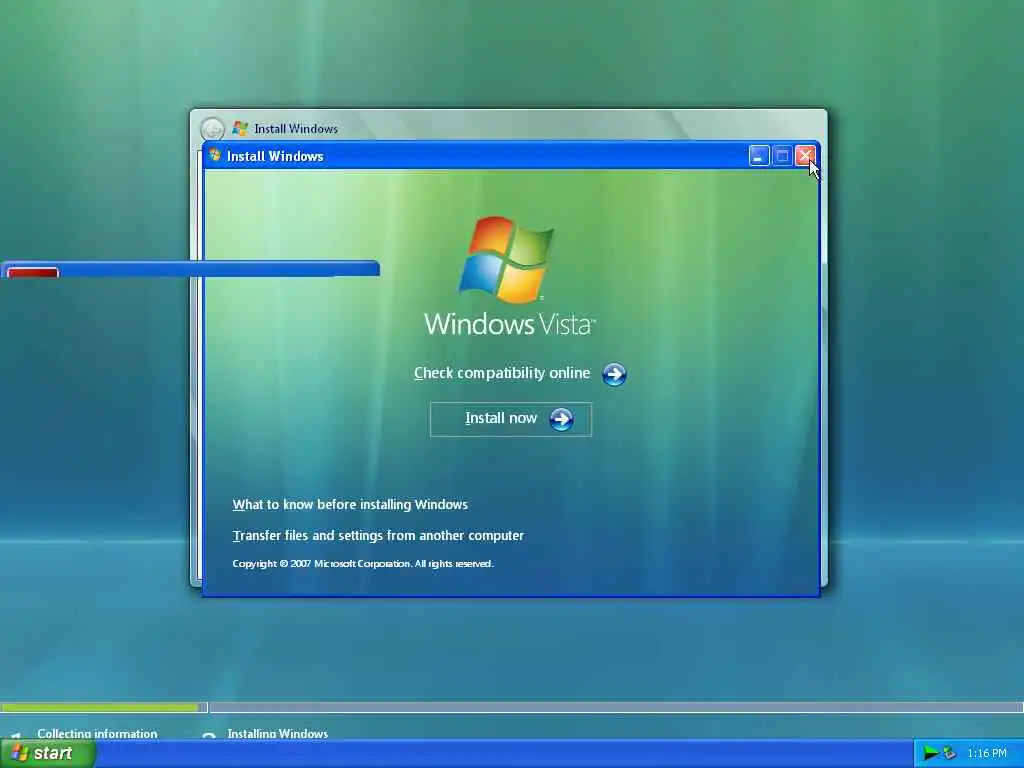1024x768 pixels.
Task: Click the Installing Windows step label
Action: pos(278,733)
